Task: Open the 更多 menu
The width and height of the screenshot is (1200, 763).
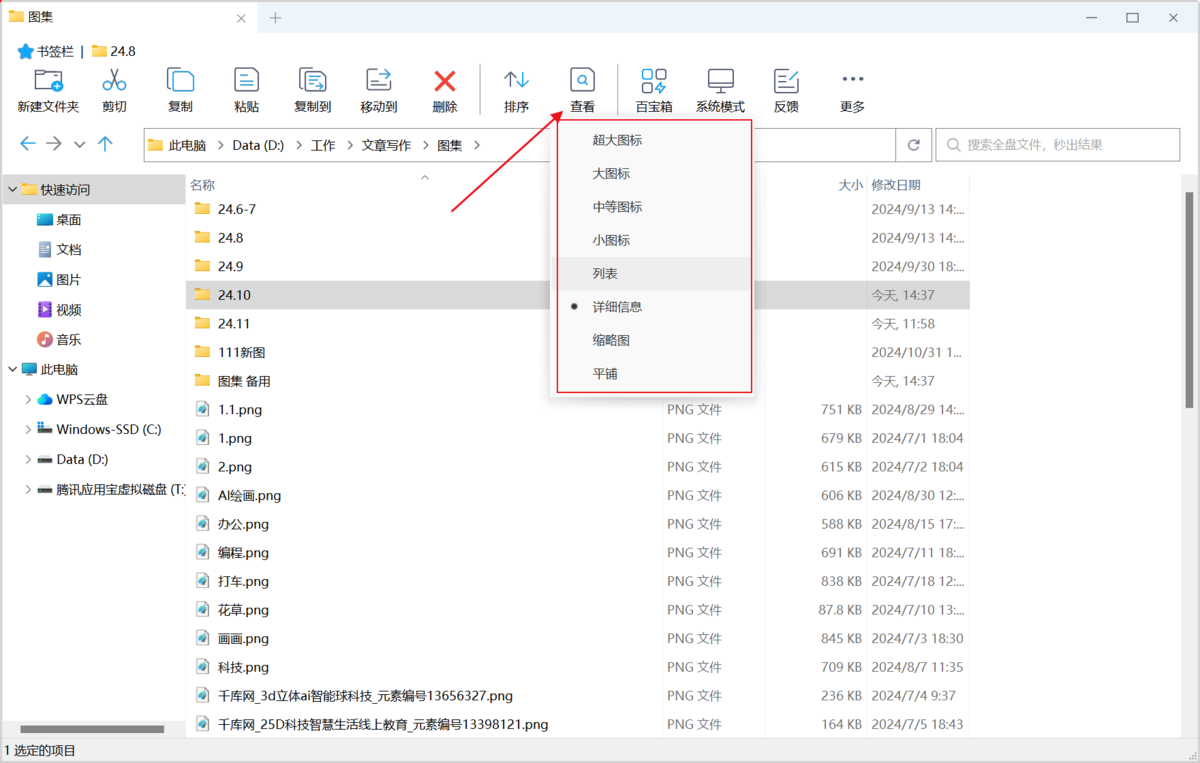Action: (x=851, y=88)
